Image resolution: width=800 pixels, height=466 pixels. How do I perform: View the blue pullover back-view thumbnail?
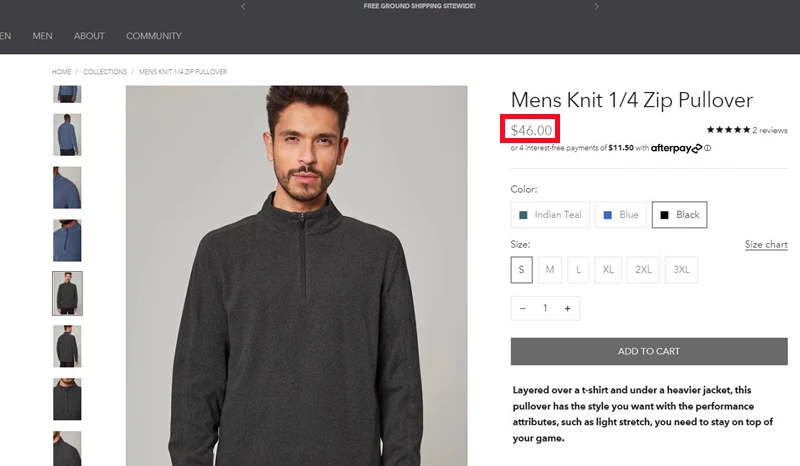67,135
